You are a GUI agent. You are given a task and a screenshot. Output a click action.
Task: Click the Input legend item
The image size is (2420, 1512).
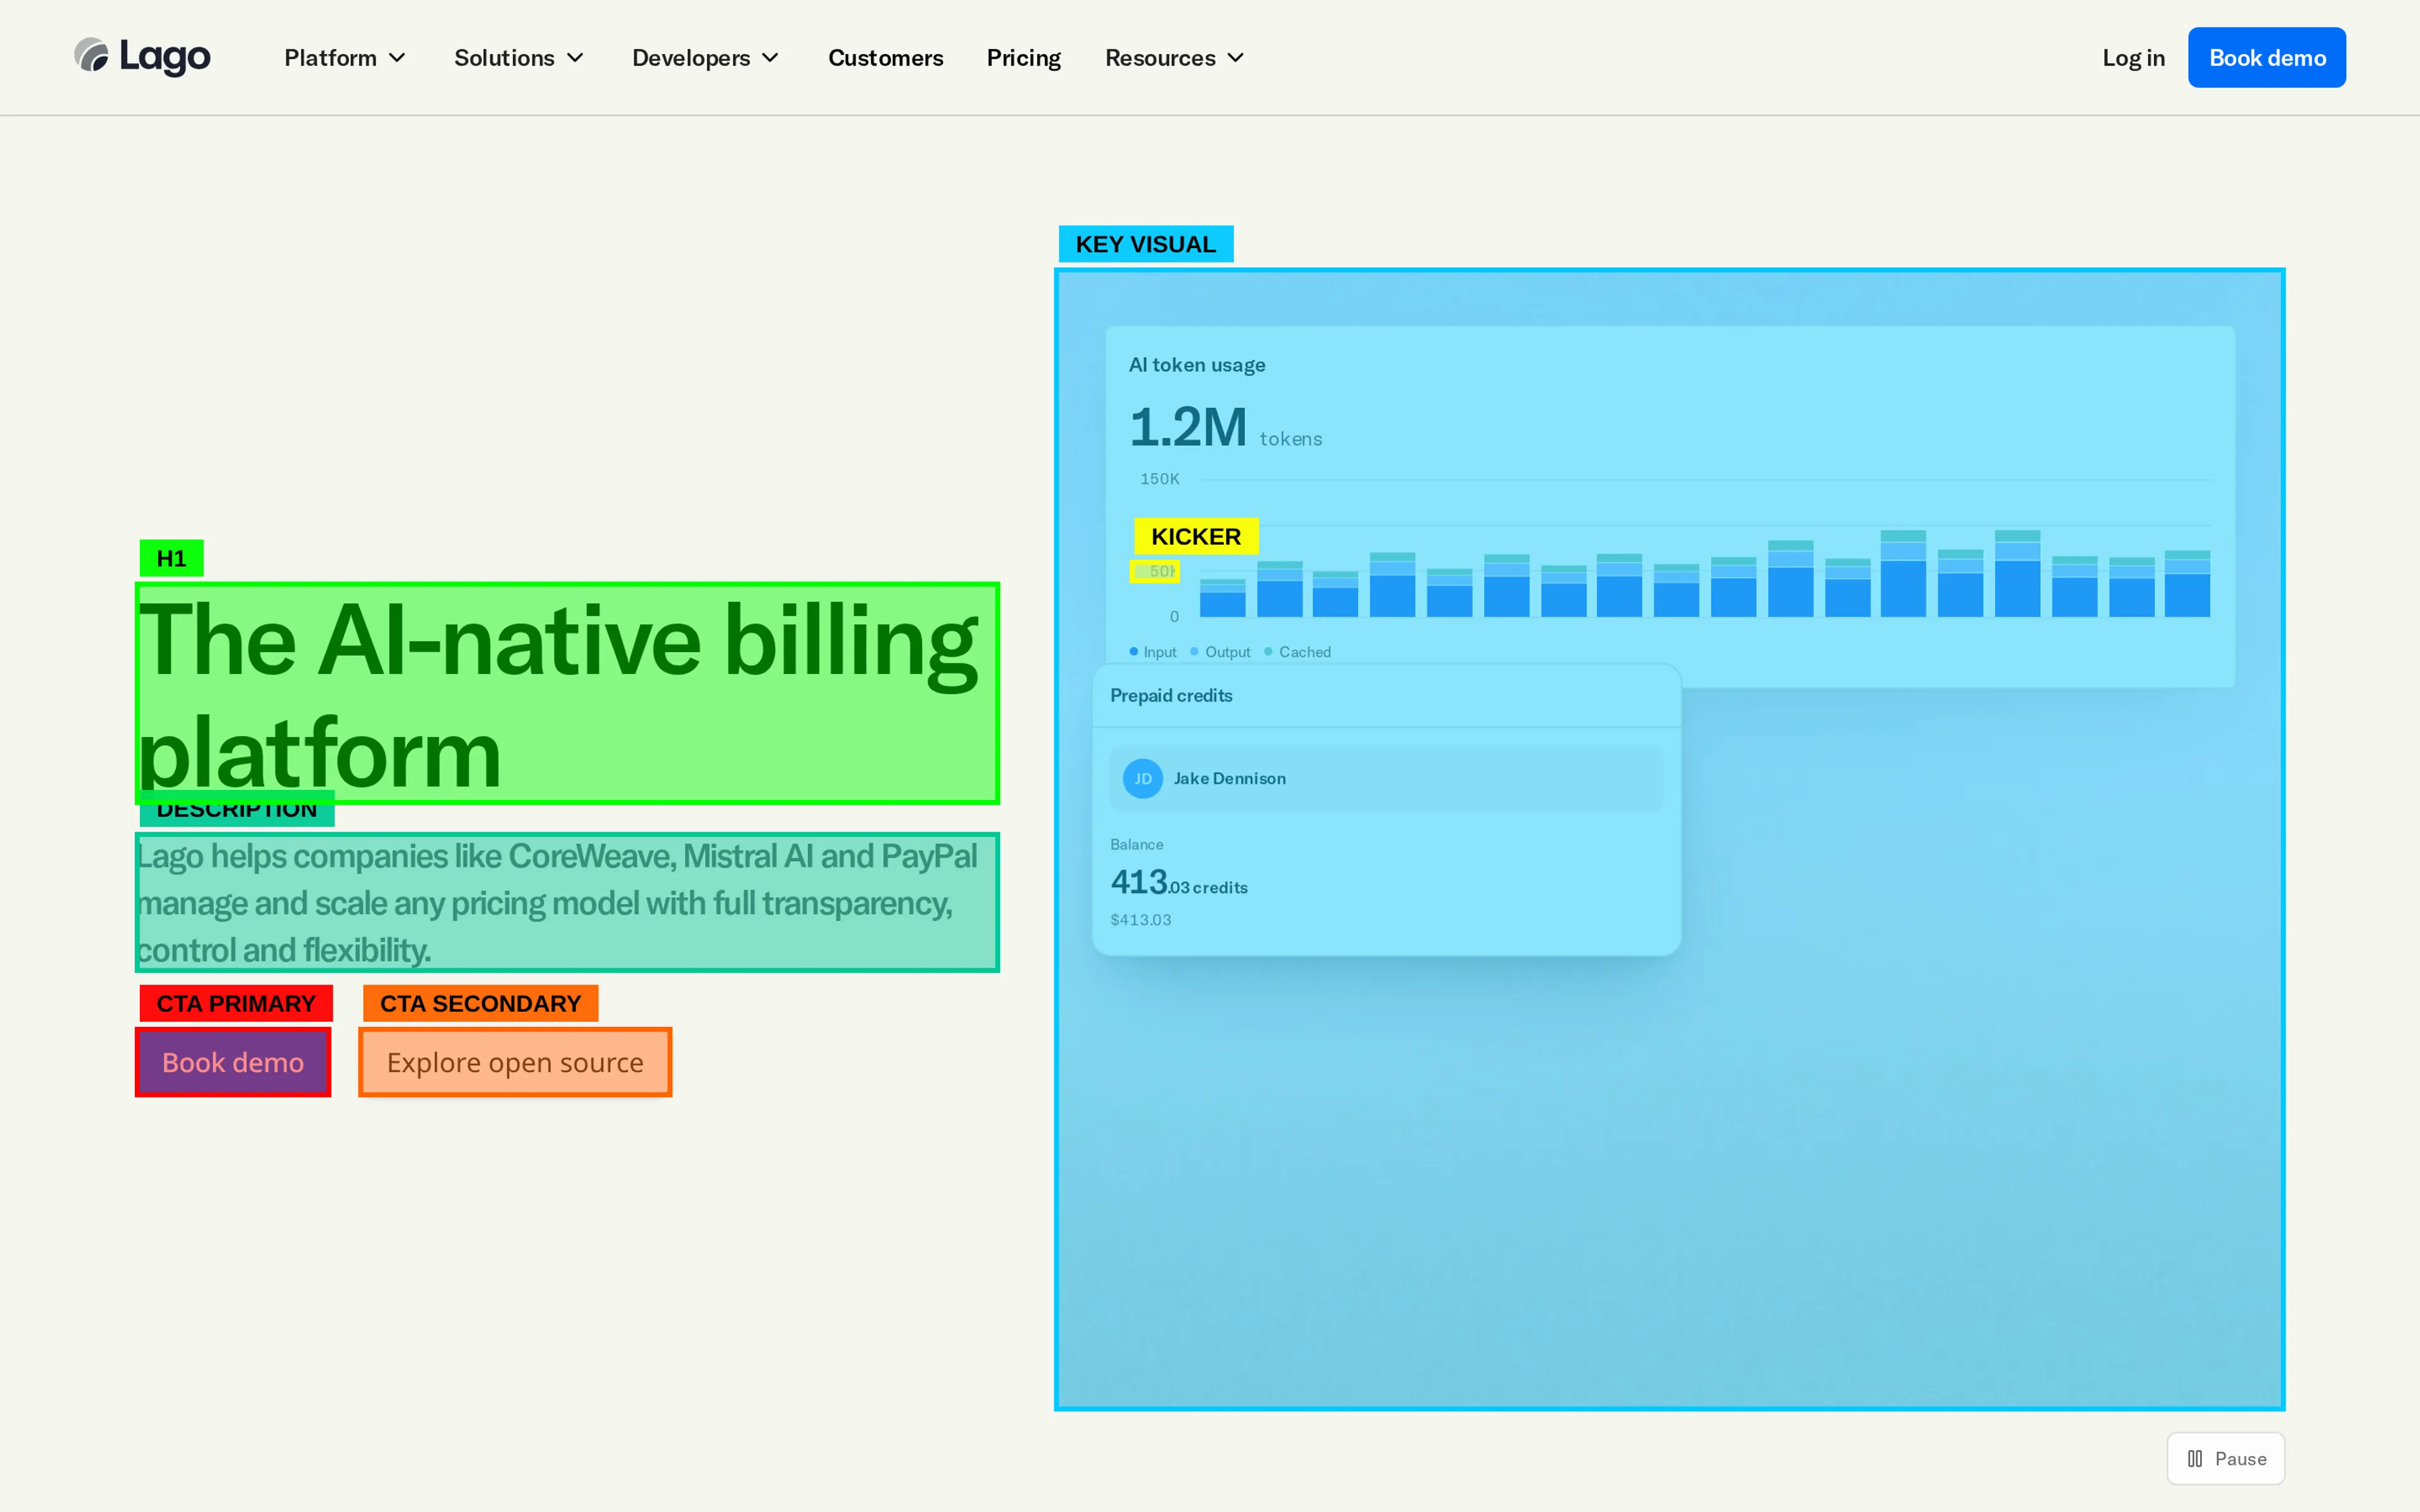click(x=1153, y=652)
